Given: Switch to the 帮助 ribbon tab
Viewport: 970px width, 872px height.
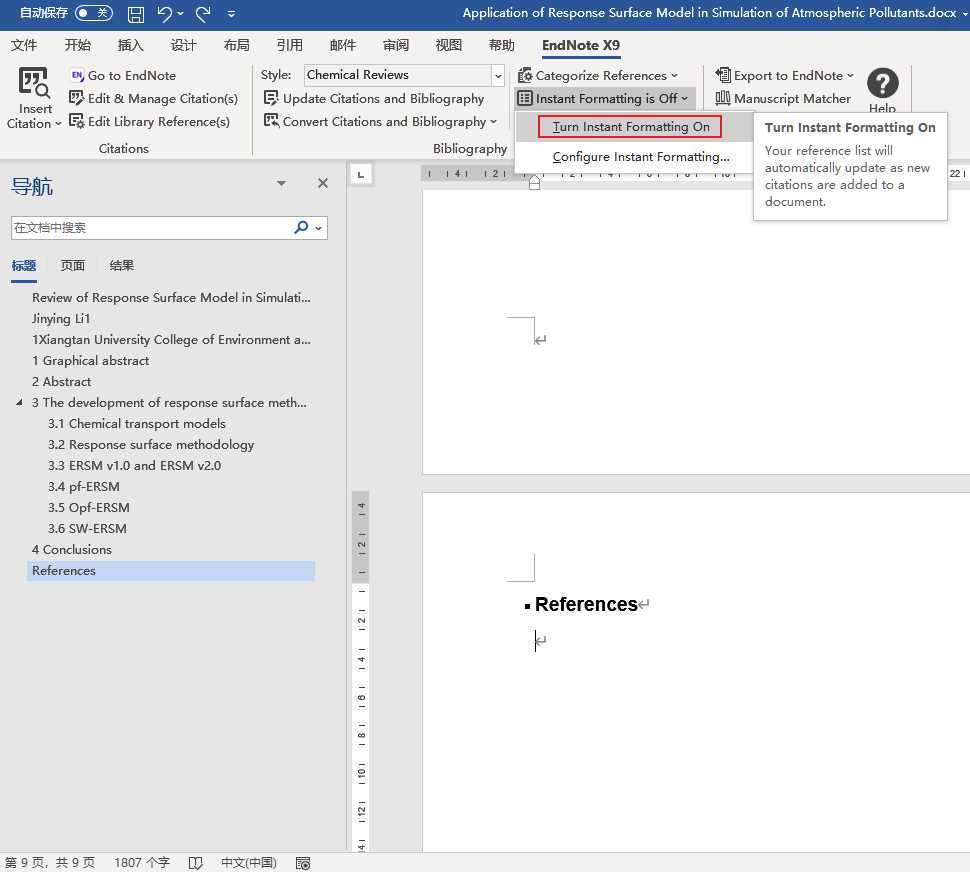Looking at the screenshot, I should click(x=502, y=45).
